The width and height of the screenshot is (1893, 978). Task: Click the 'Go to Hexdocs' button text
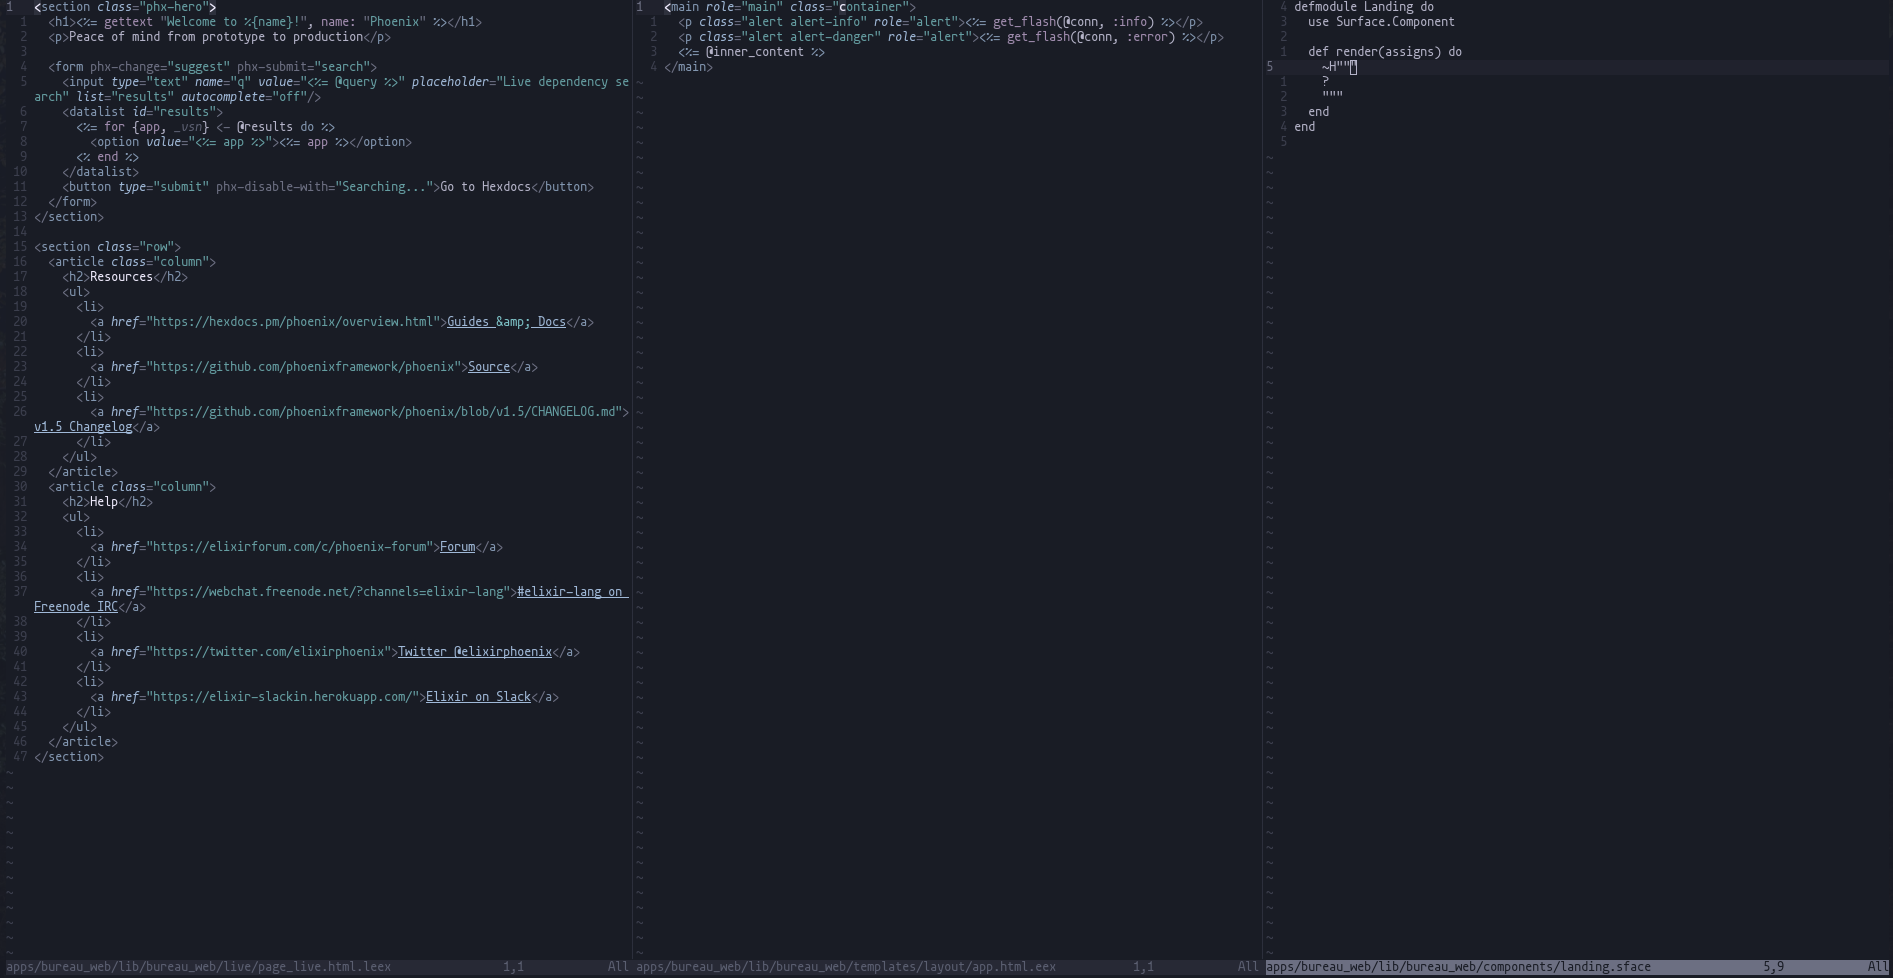486,187
